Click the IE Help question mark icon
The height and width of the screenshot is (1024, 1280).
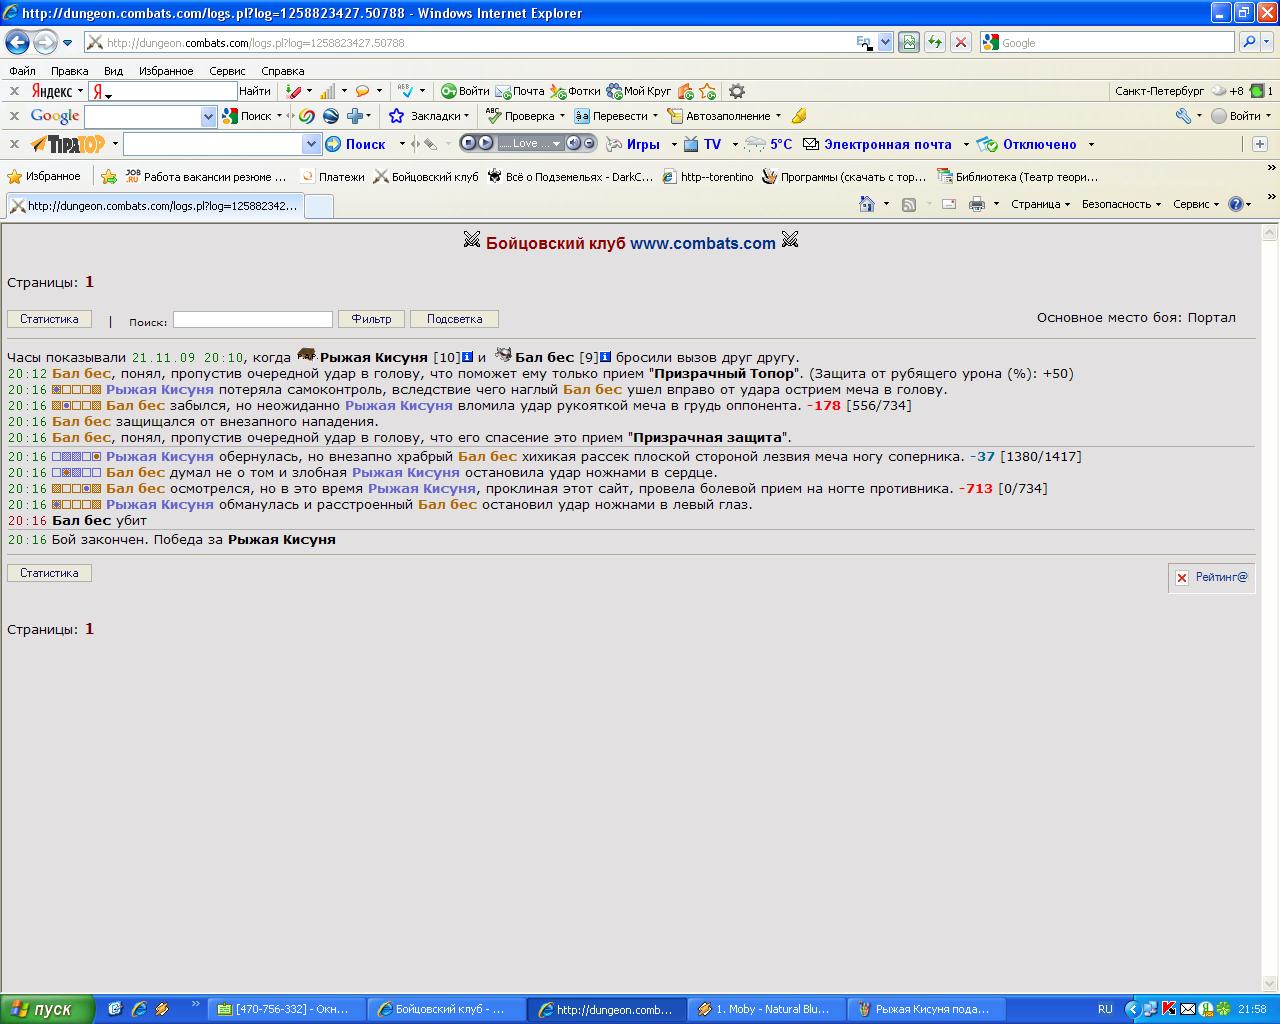[1236, 204]
